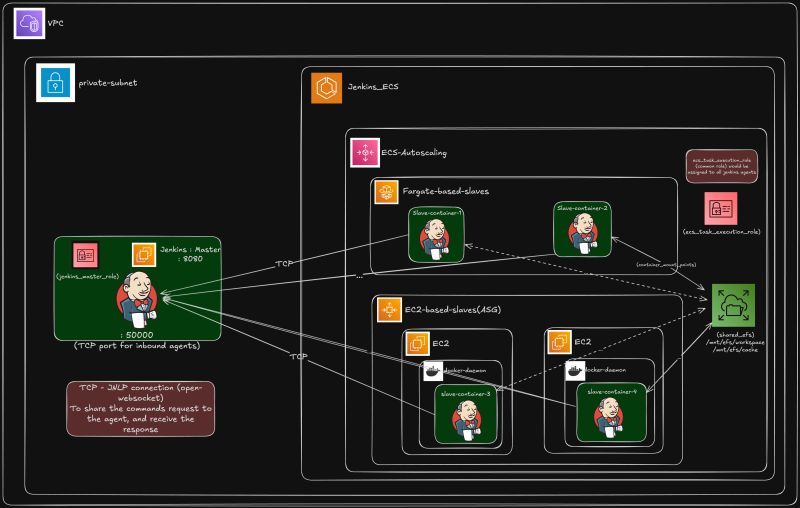Select the Docker whale icon above slave-container-4
800x508 pixels.
(x=575, y=370)
